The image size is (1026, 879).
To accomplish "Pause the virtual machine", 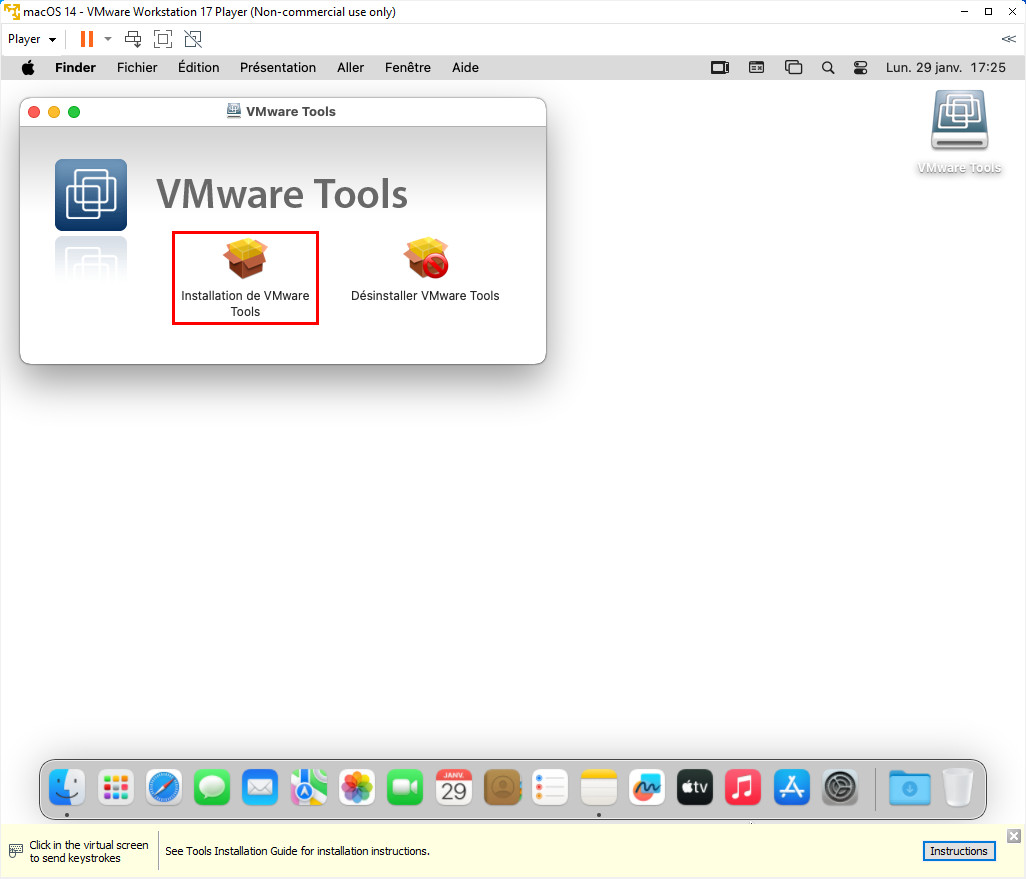I will pyautogui.click(x=86, y=39).
